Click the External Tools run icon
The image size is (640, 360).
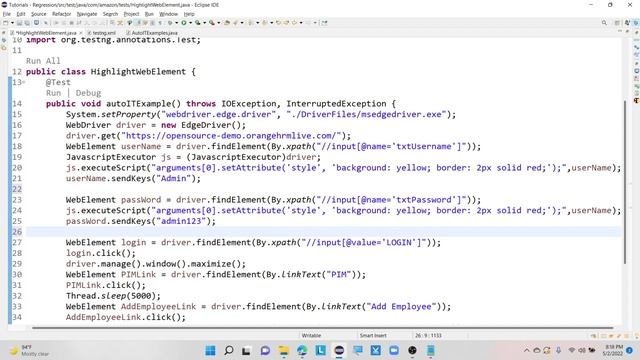coord(211,23)
